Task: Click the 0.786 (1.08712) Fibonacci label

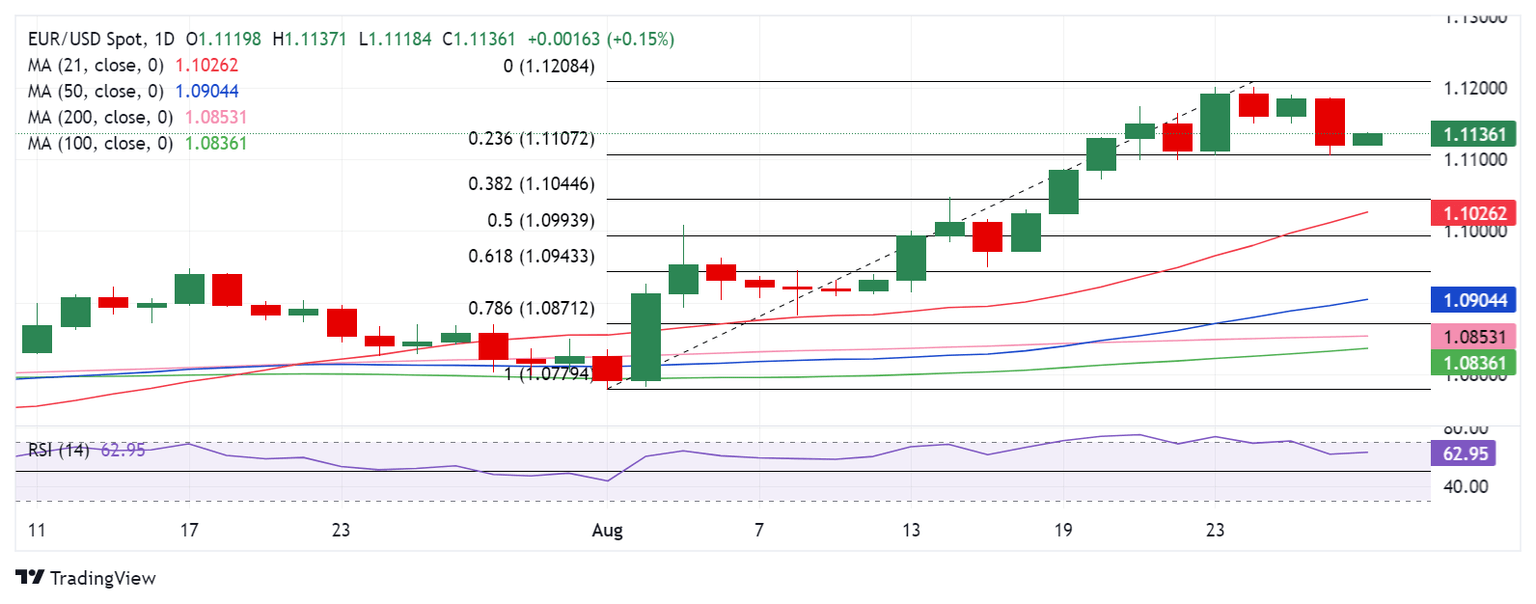Action: pyautogui.click(x=532, y=308)
